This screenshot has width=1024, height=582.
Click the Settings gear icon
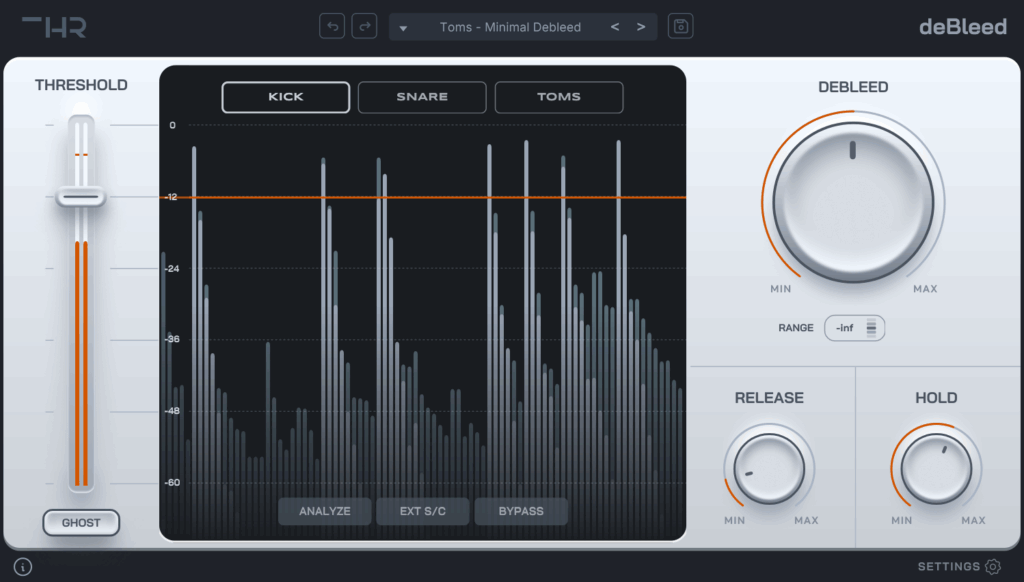pyautogui.click(x=993, y=567)
